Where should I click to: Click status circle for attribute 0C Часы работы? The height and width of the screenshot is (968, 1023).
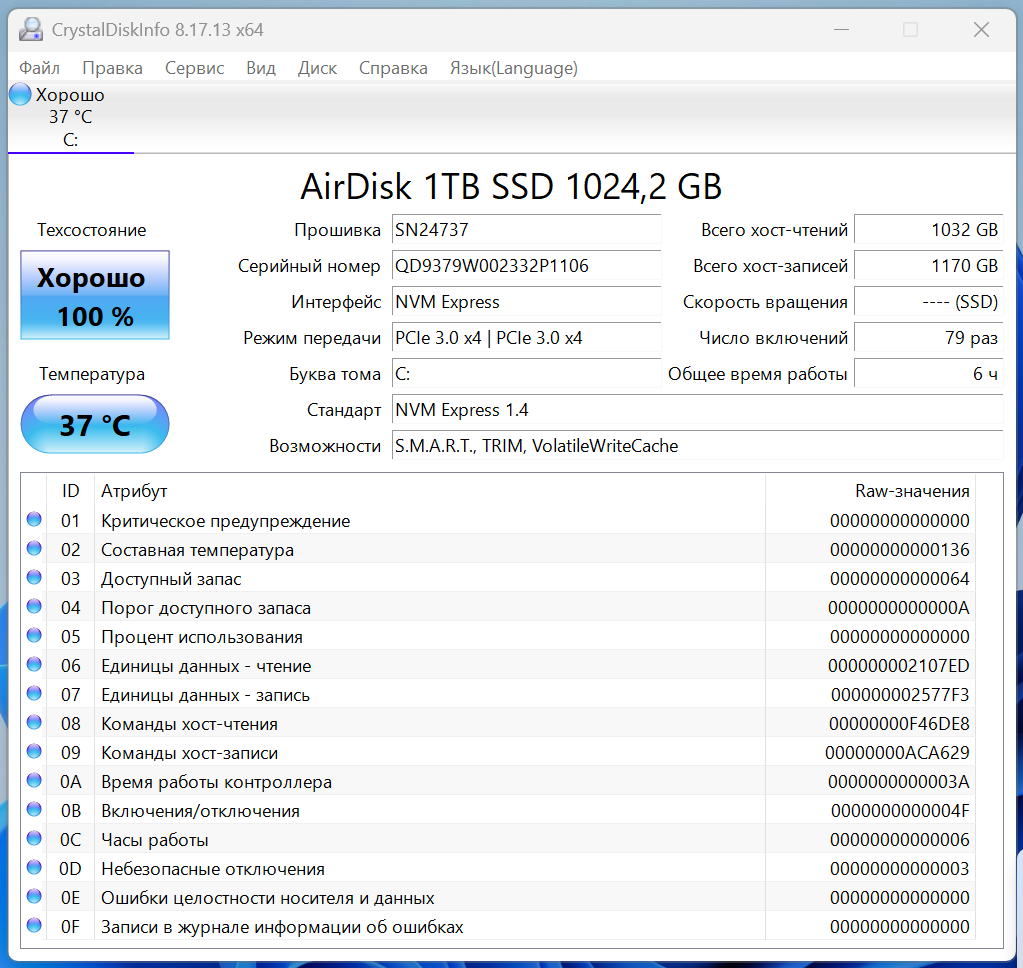coord(34,839)
